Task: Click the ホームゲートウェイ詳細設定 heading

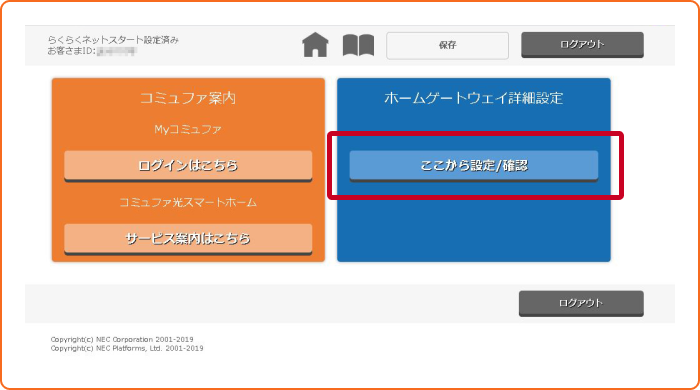Action: pos(474,98)
